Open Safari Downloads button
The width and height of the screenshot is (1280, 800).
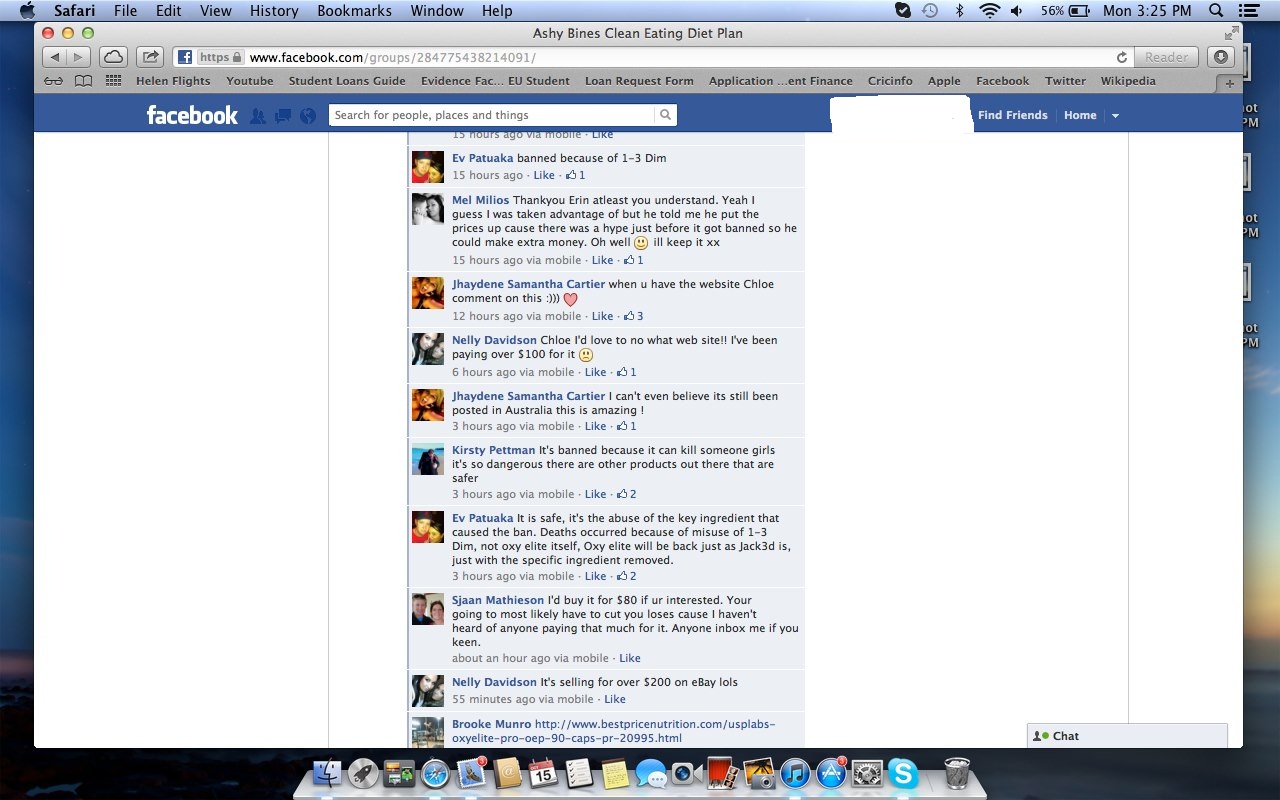(x=1221, y=57)
